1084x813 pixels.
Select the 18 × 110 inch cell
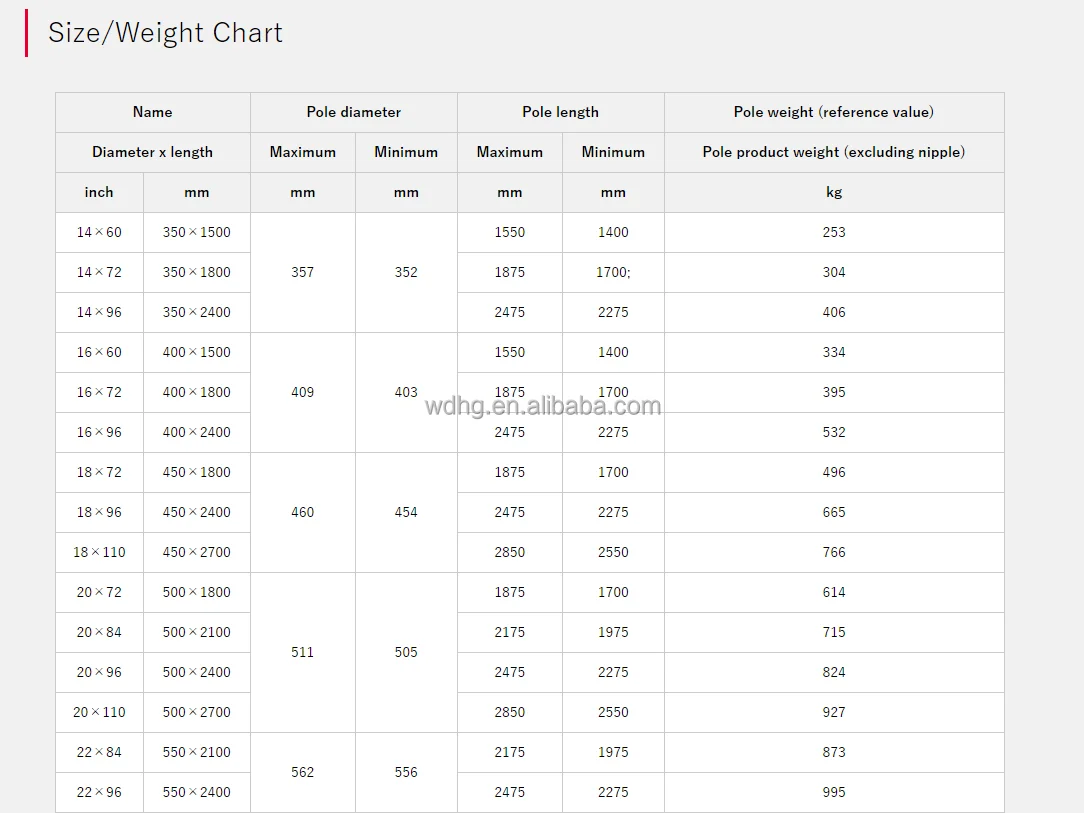tap(99, 552)
